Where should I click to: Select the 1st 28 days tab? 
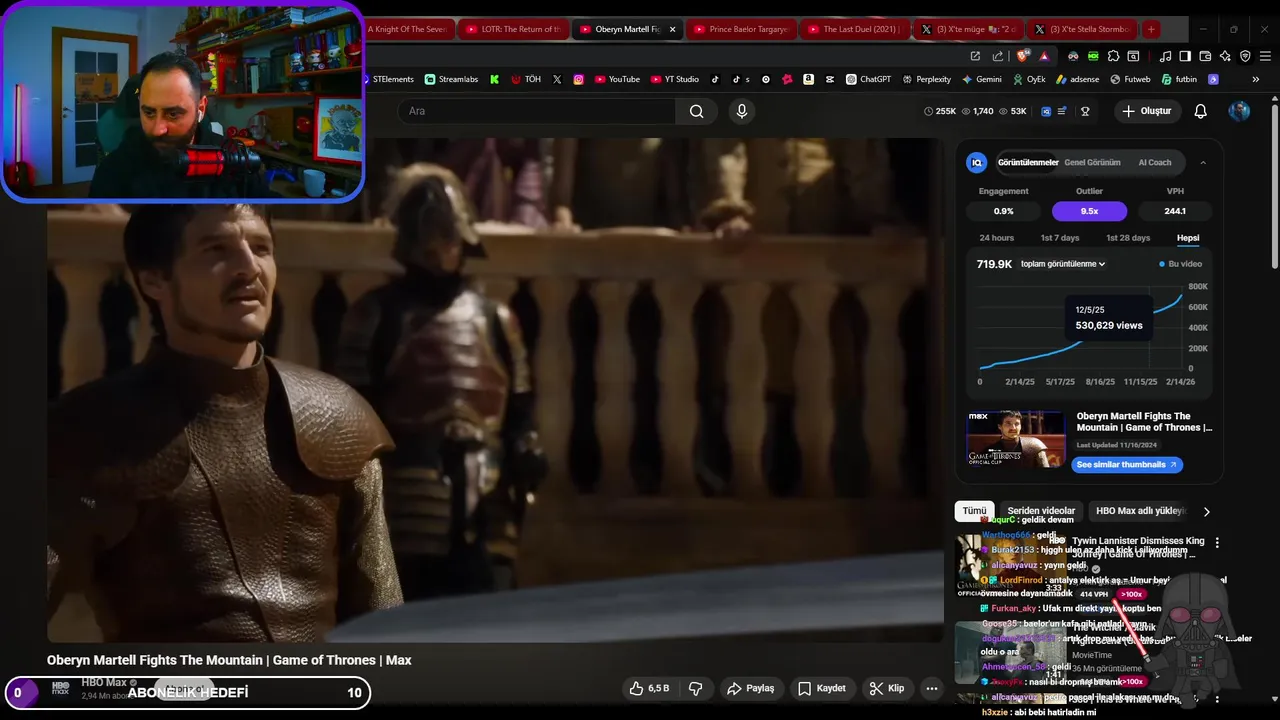click(1127, 238)
